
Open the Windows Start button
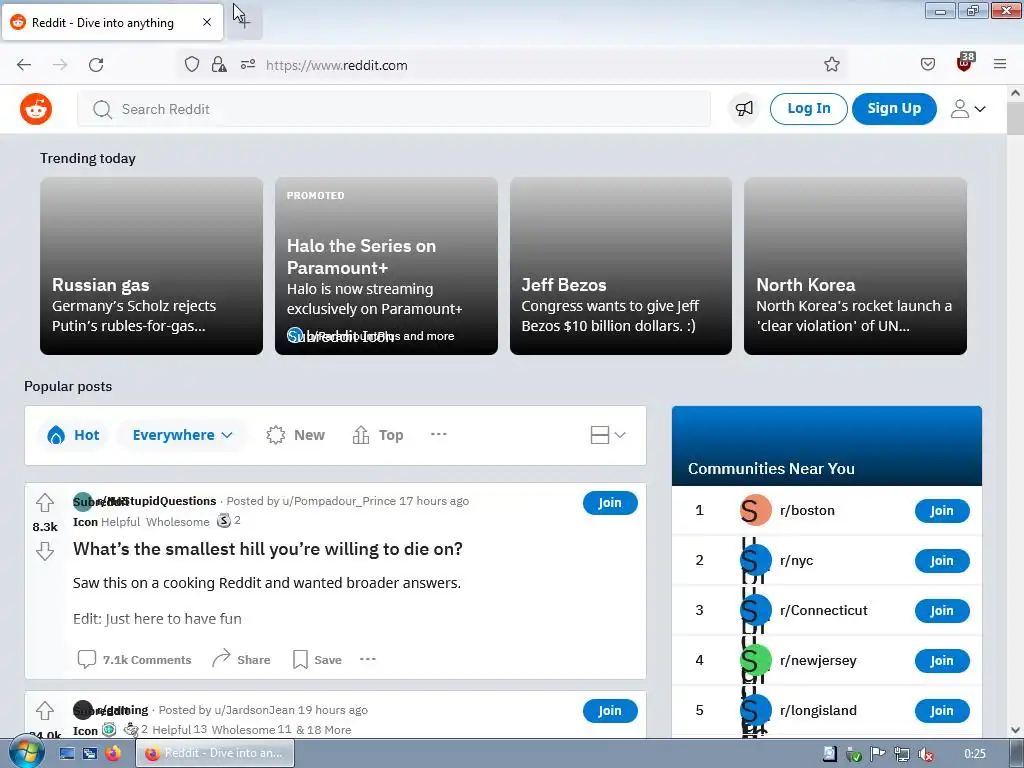pos(26,753)
